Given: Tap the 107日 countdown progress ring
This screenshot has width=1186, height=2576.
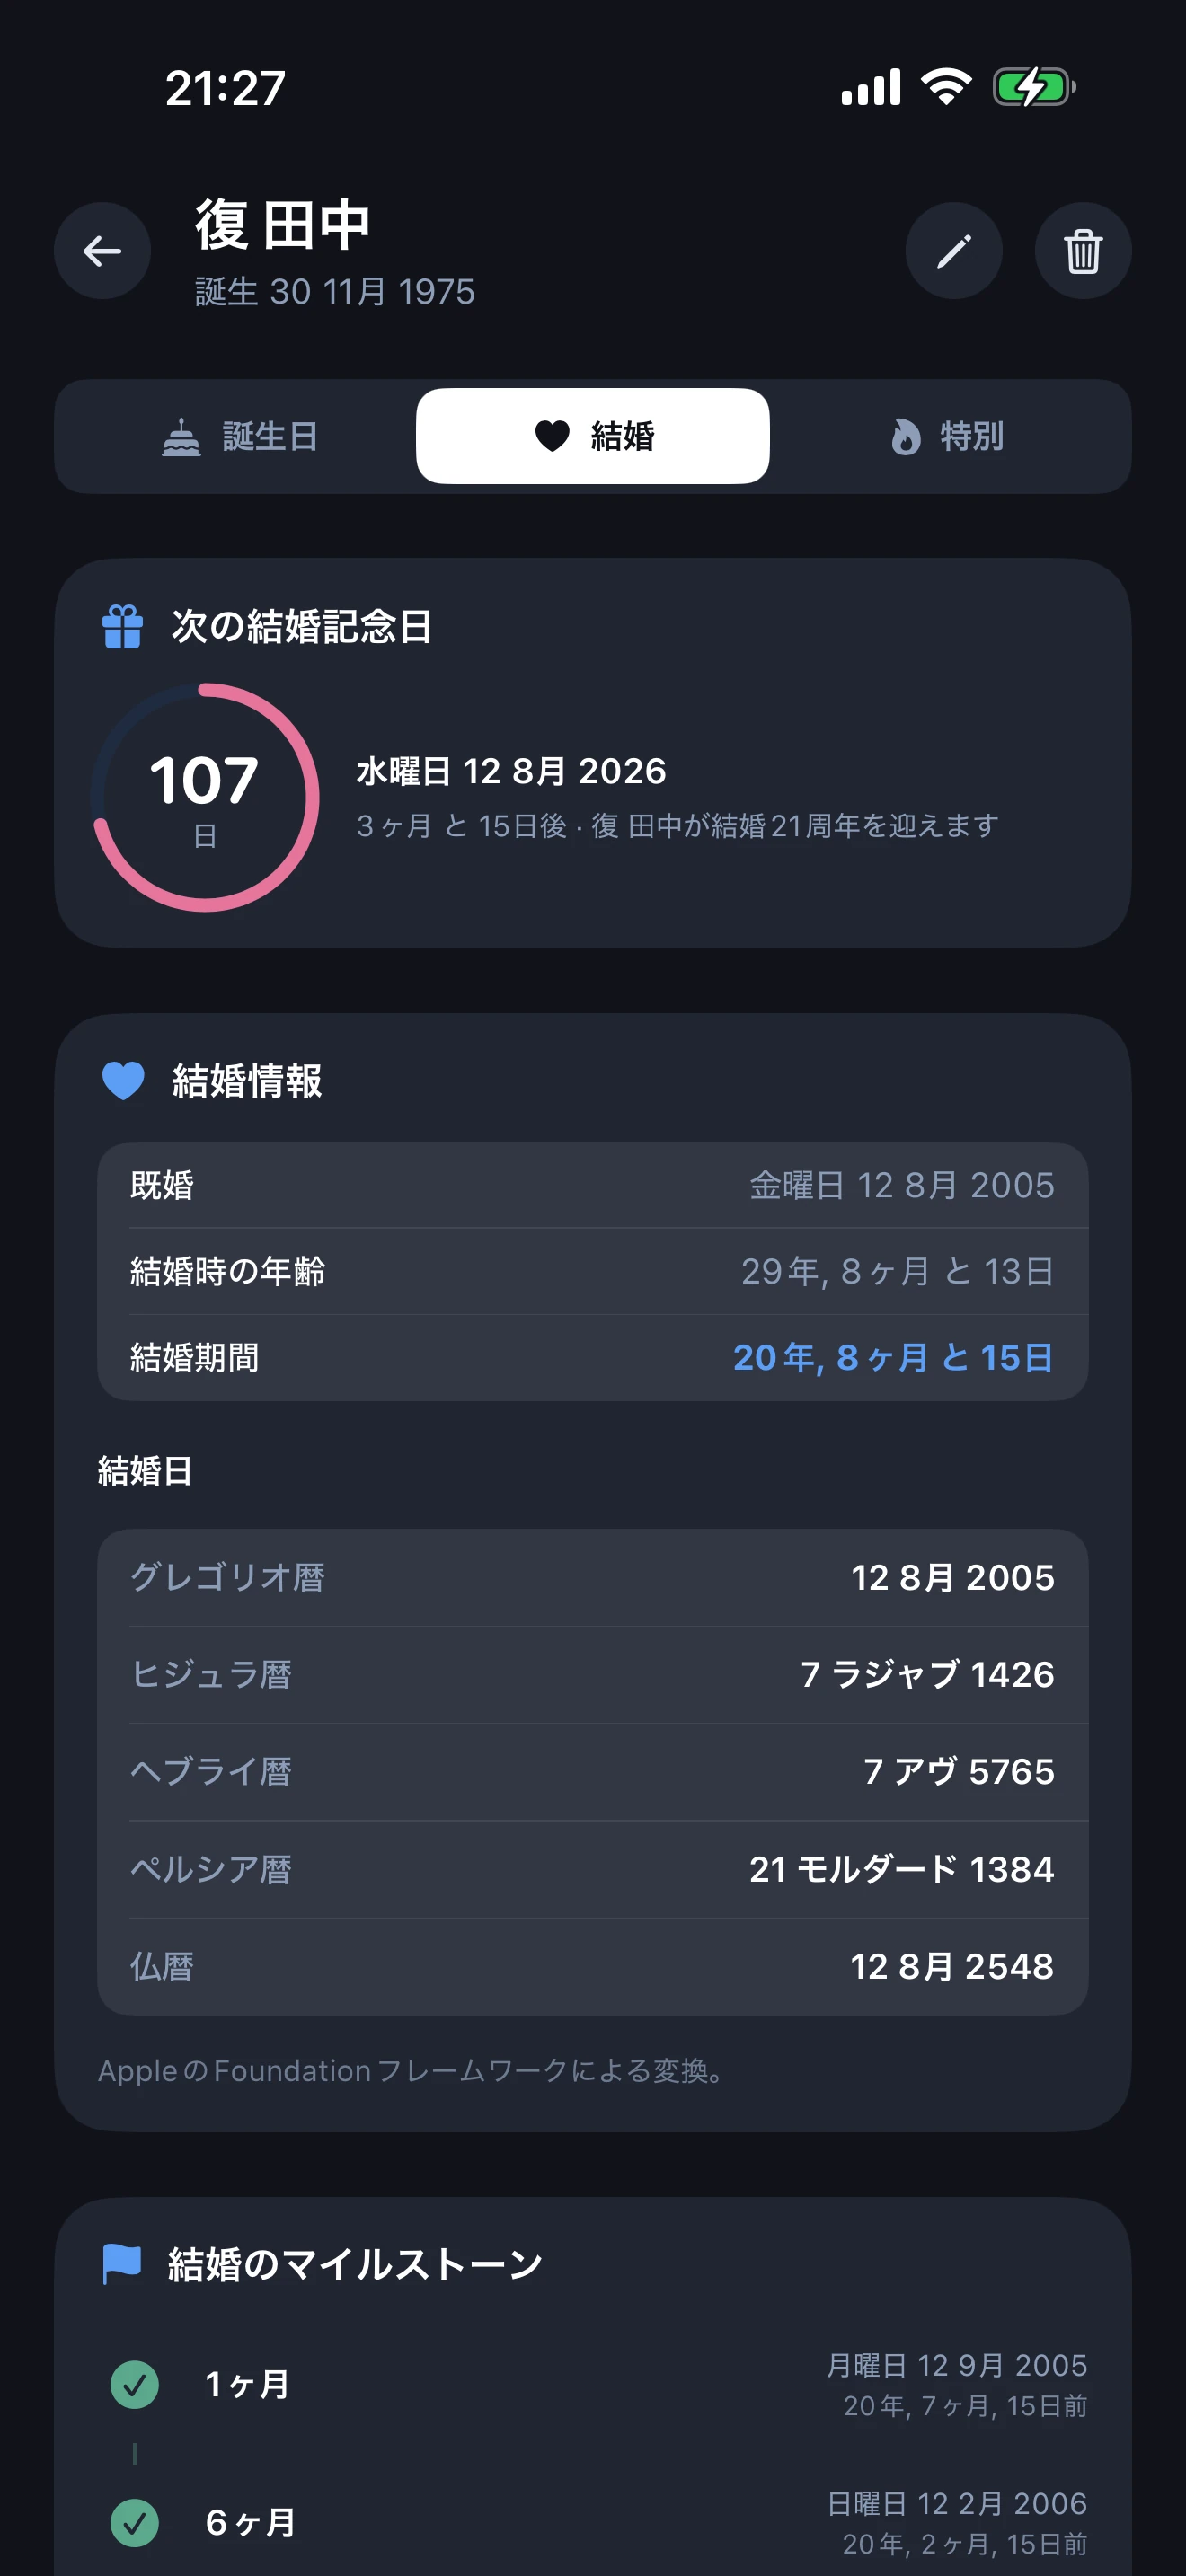Looking at the screenshot, I should point(205,797).
